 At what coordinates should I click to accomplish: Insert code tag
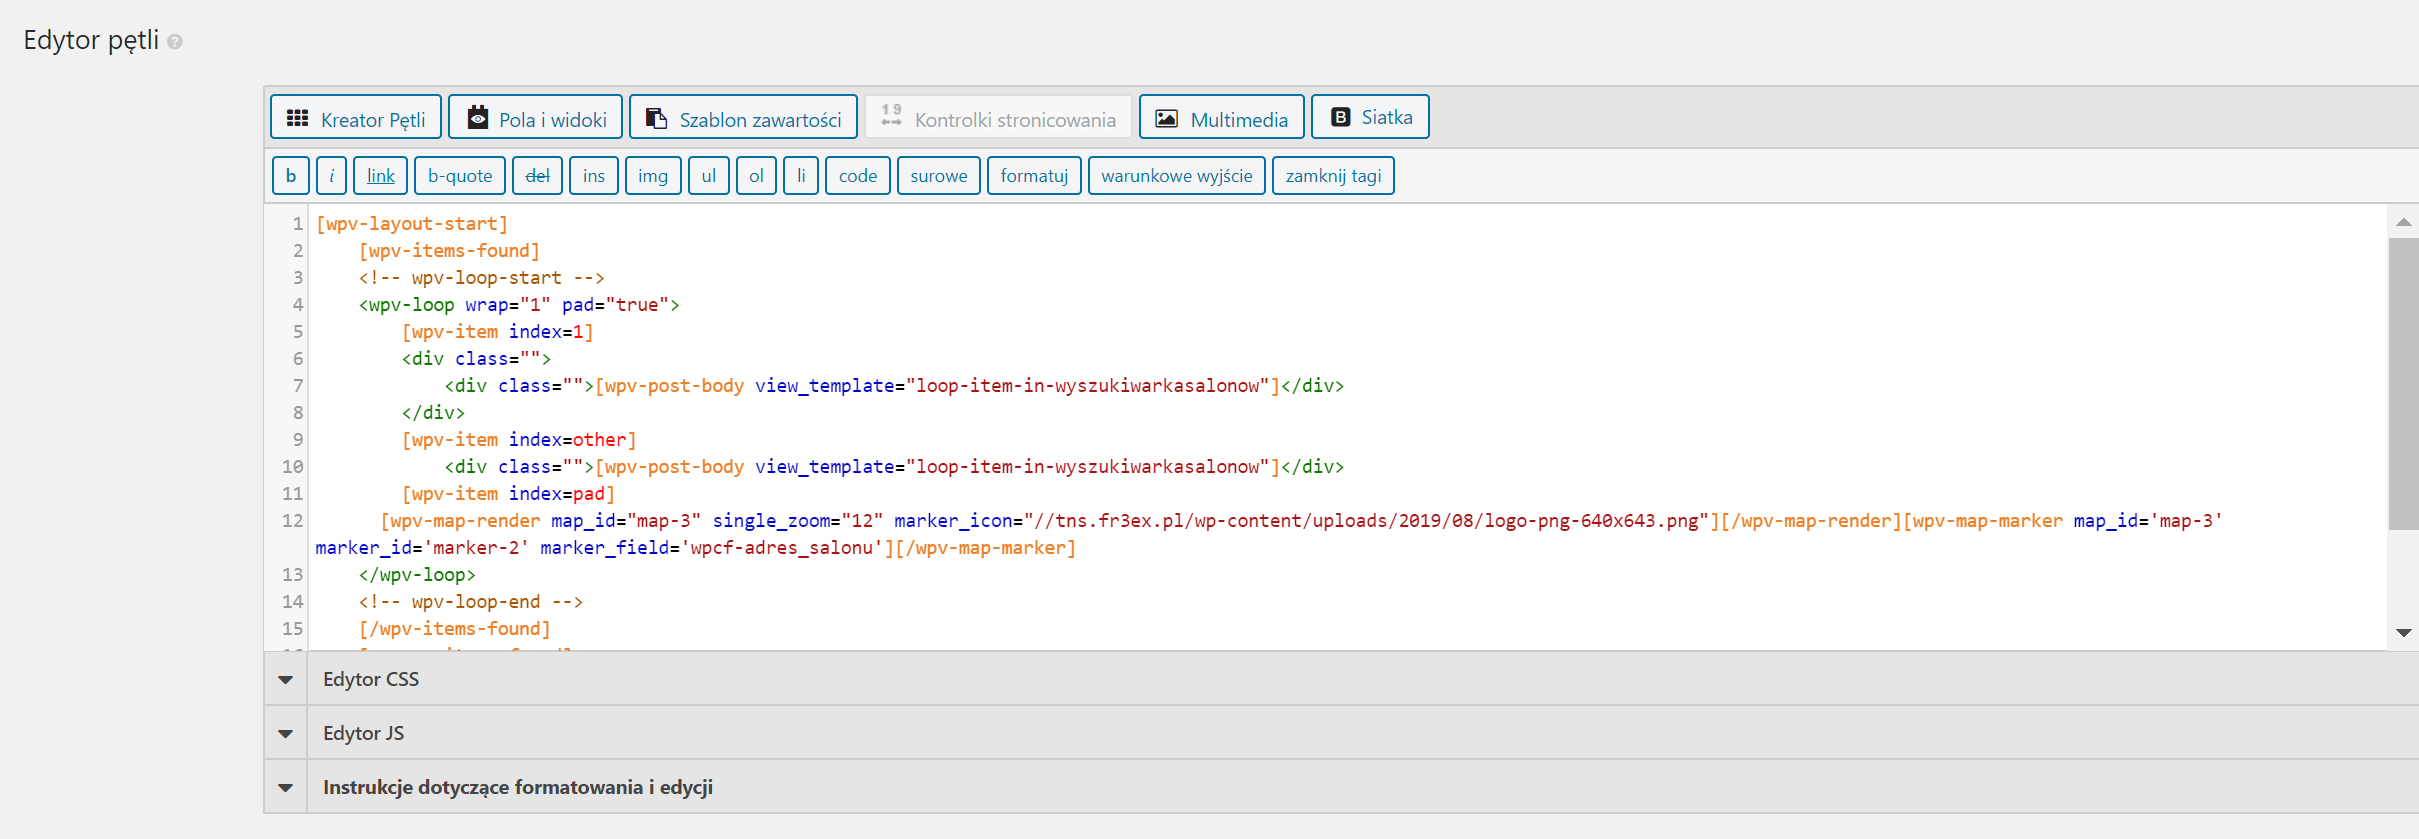point(858,176)
